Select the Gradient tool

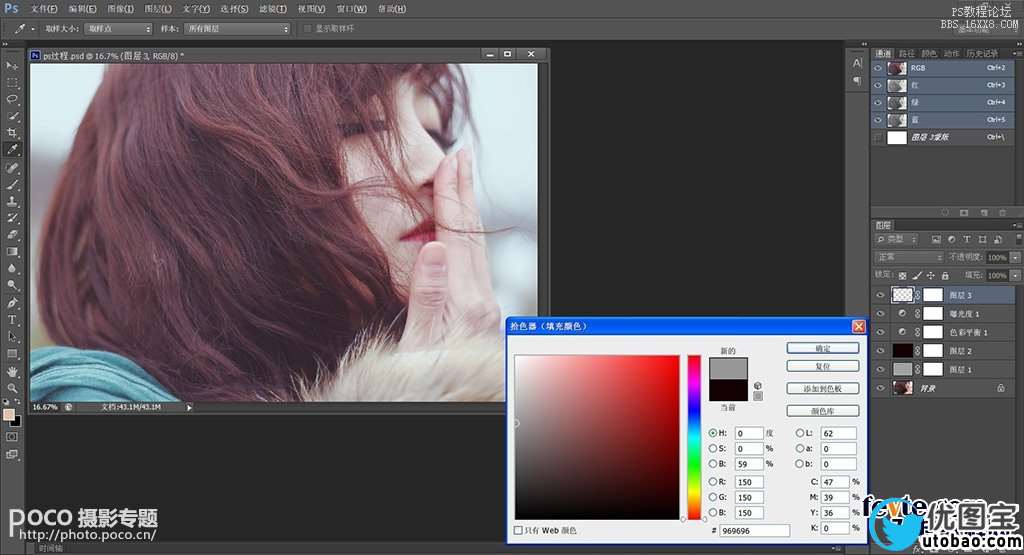tap(12, 251)
